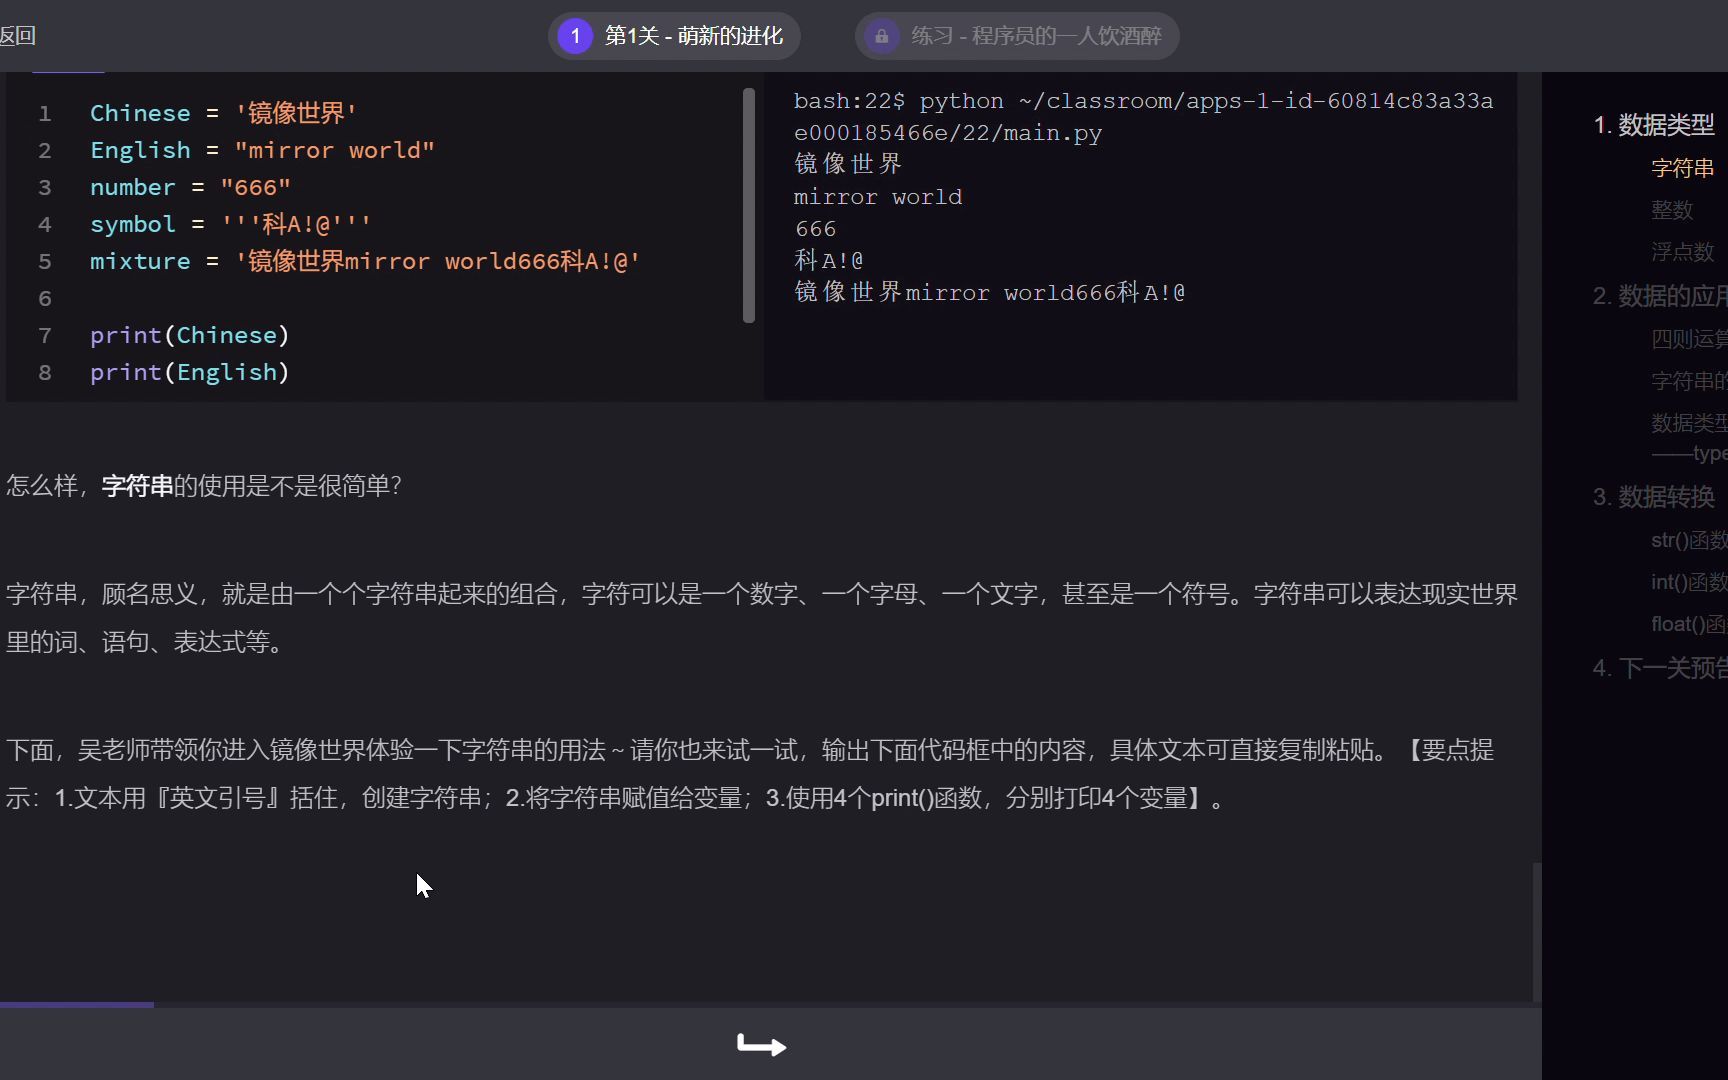Open the 第1关 - 萌新的进化 tab
Viewport: 1728px width, 1080px height.
[693, 36]
